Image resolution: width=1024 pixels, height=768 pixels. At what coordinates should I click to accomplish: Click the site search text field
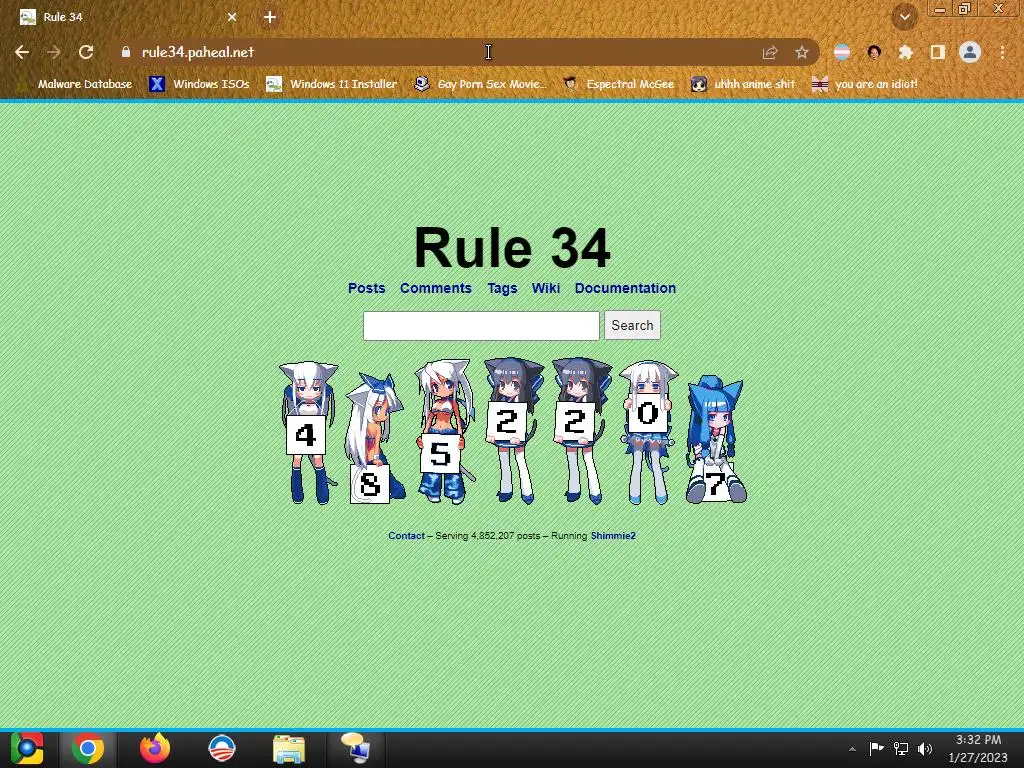481,326
